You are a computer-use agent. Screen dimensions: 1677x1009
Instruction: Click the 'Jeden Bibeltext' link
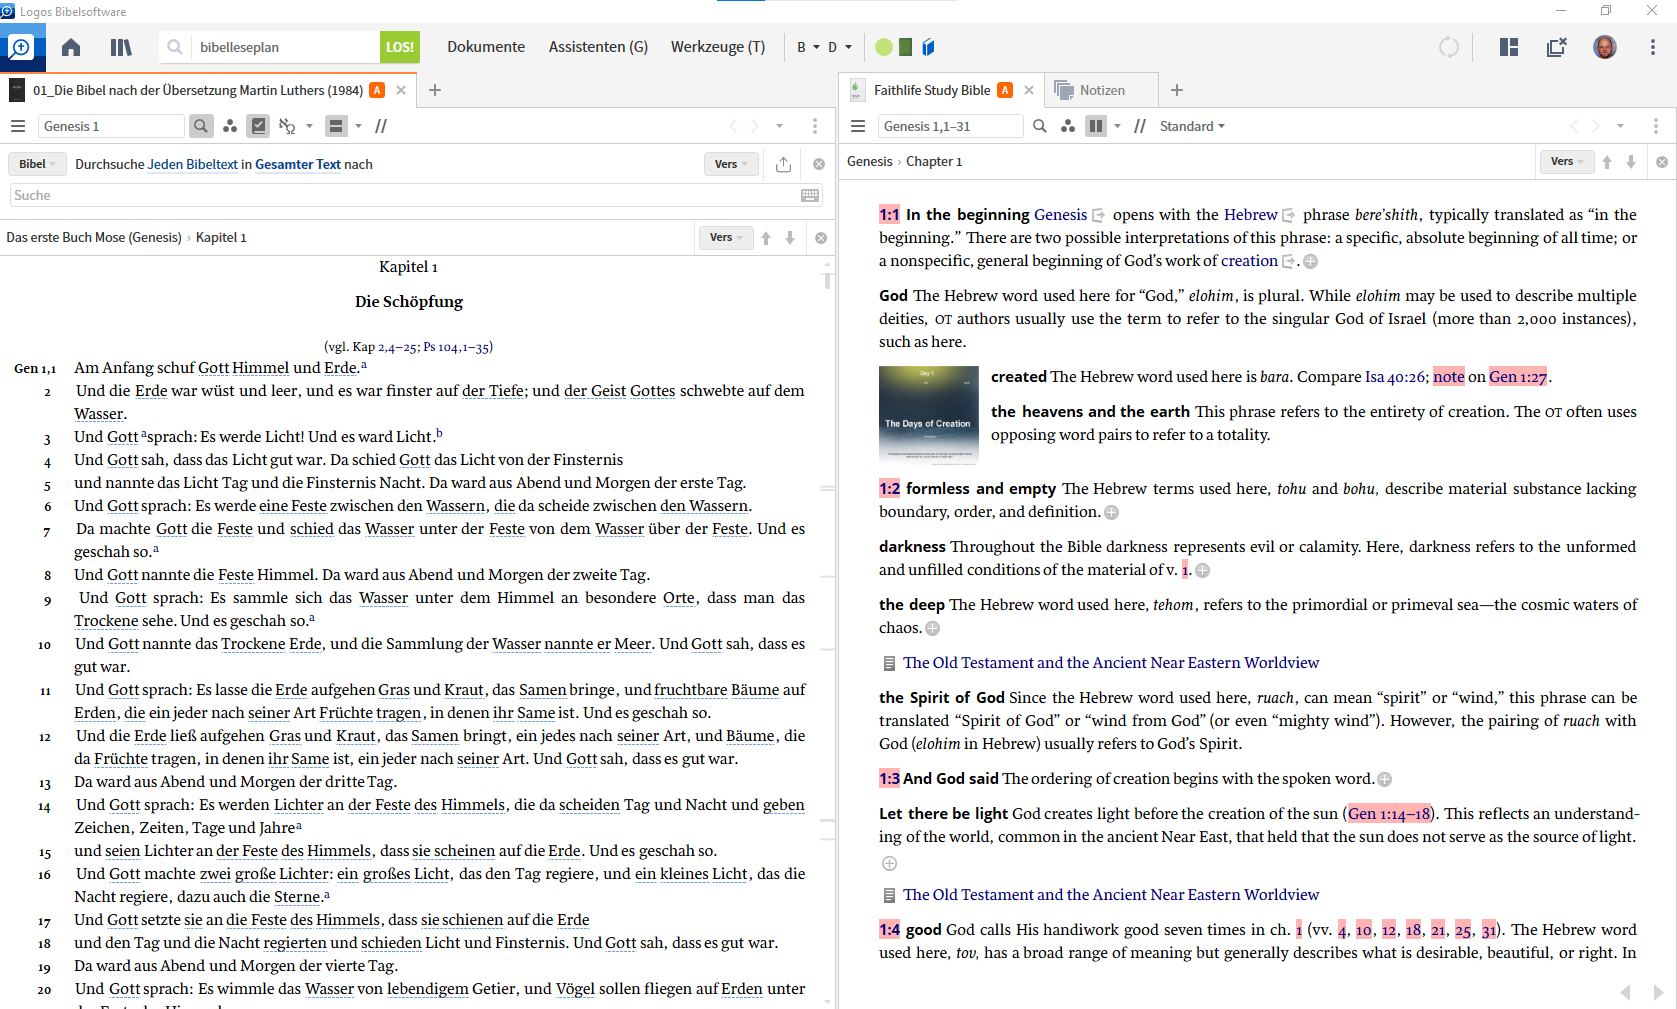point(193,164)
